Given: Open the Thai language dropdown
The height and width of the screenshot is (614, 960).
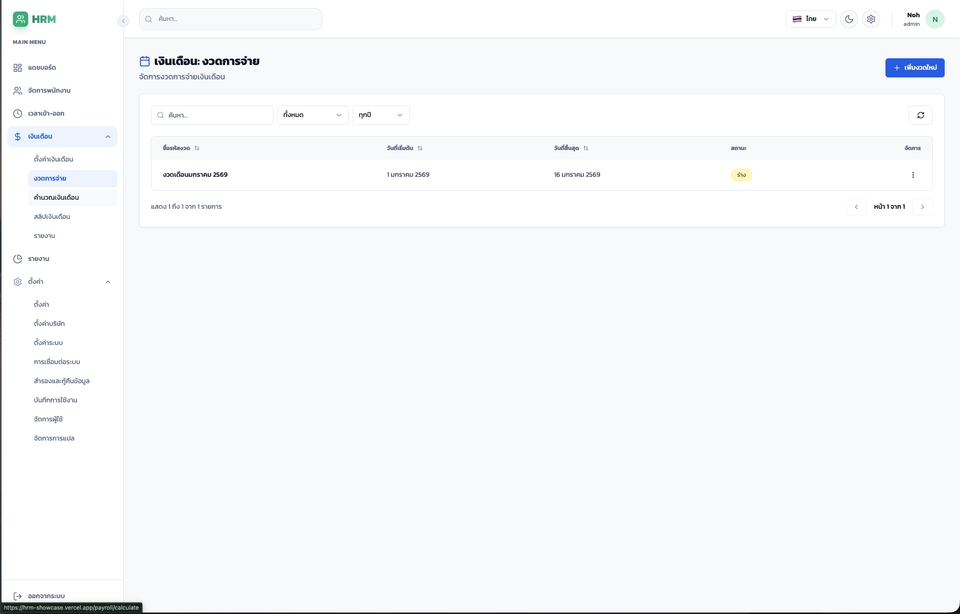Looking at the screenshot, I should (811, 19).
